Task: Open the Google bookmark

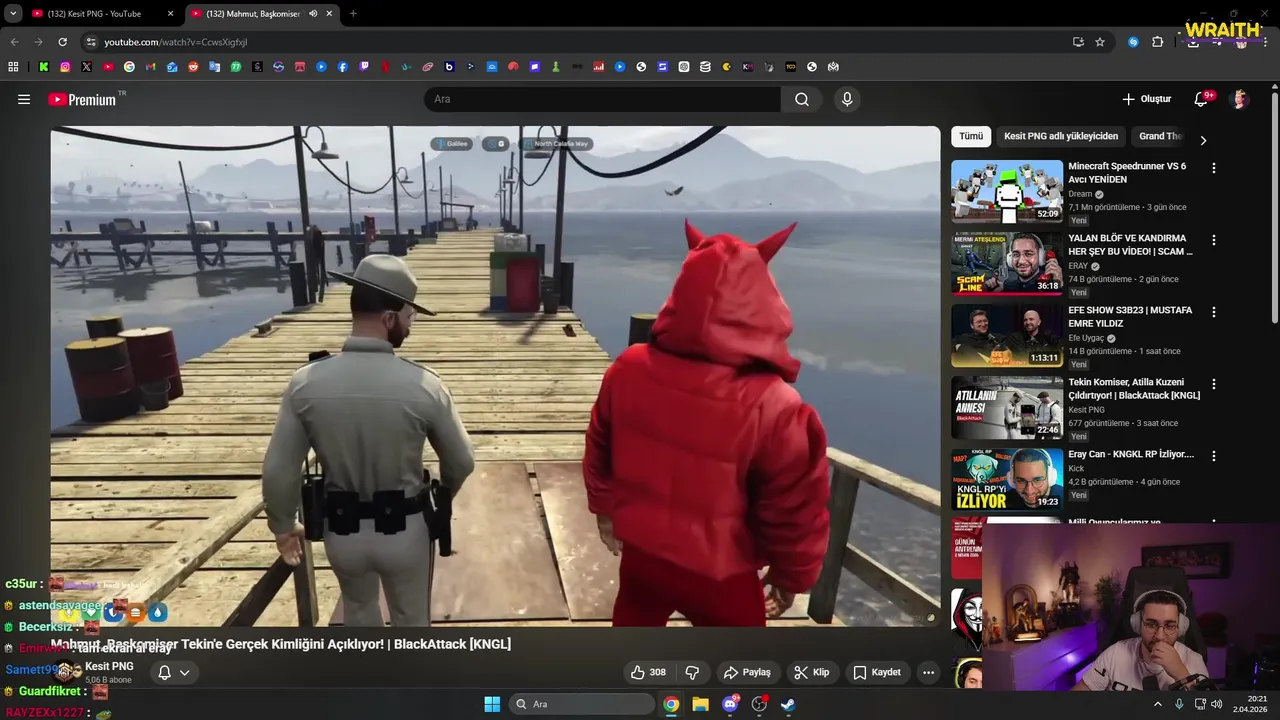Action: coord(129,67)
